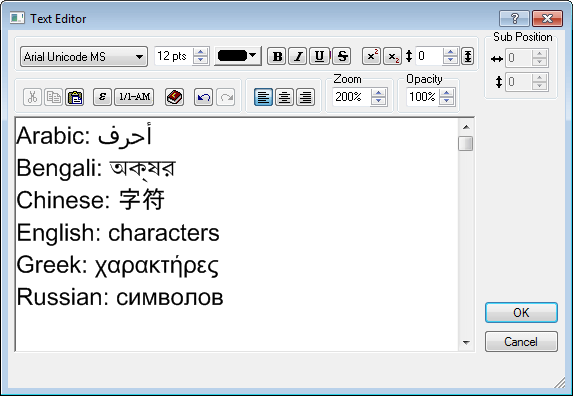Image resolution: width=573 pixels, height=396 pixels.
Task: Toggle Underline formatting button
Action: point(319,56)
